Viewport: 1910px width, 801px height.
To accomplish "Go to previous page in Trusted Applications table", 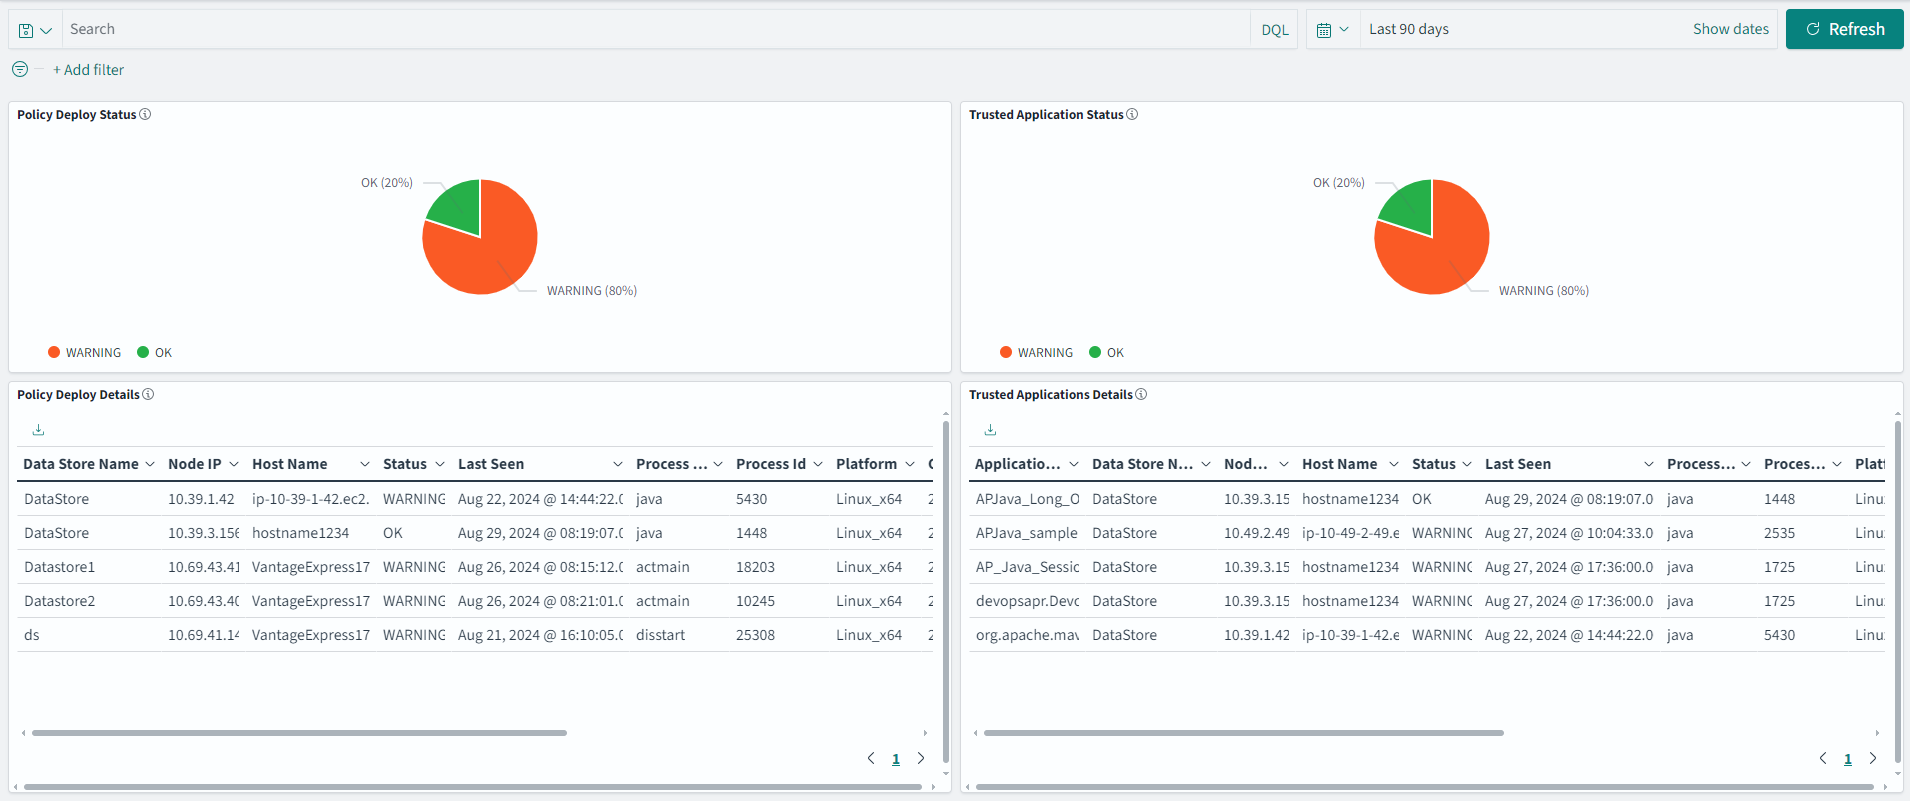I will click(x=1823, y=759).
